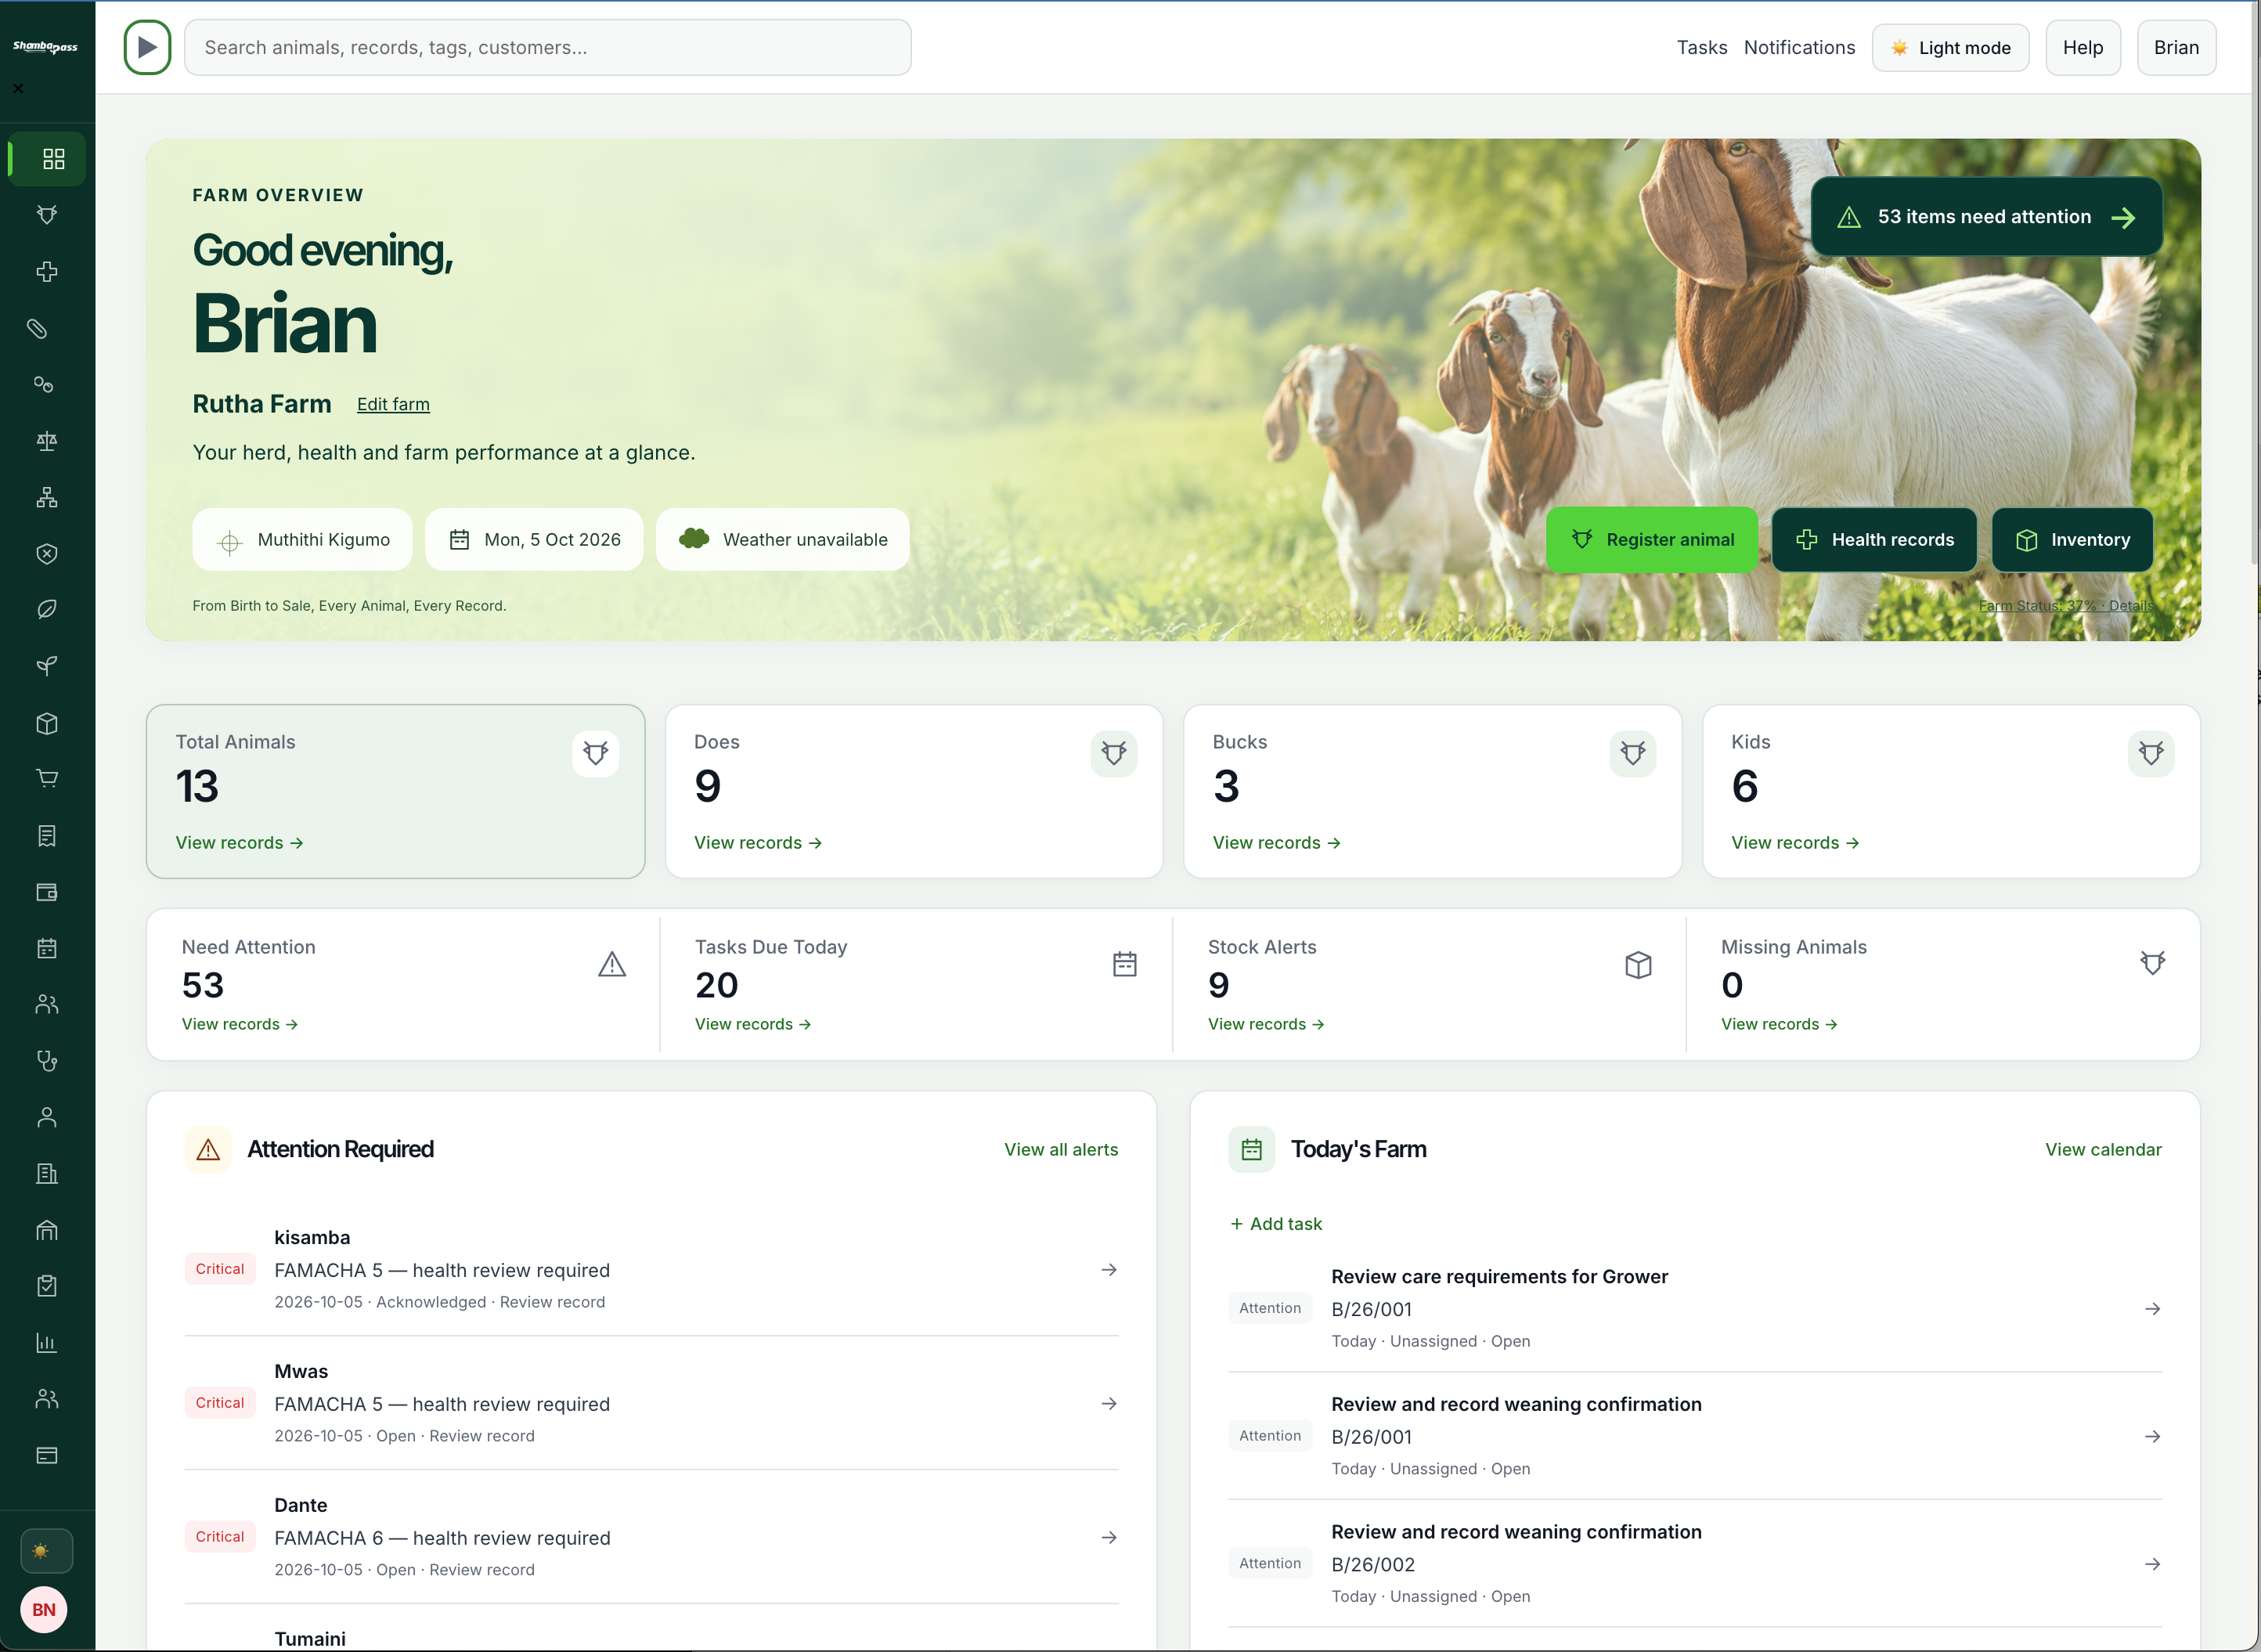
Task: Open the leaf sidebar icon
Action: coord(47,609)
